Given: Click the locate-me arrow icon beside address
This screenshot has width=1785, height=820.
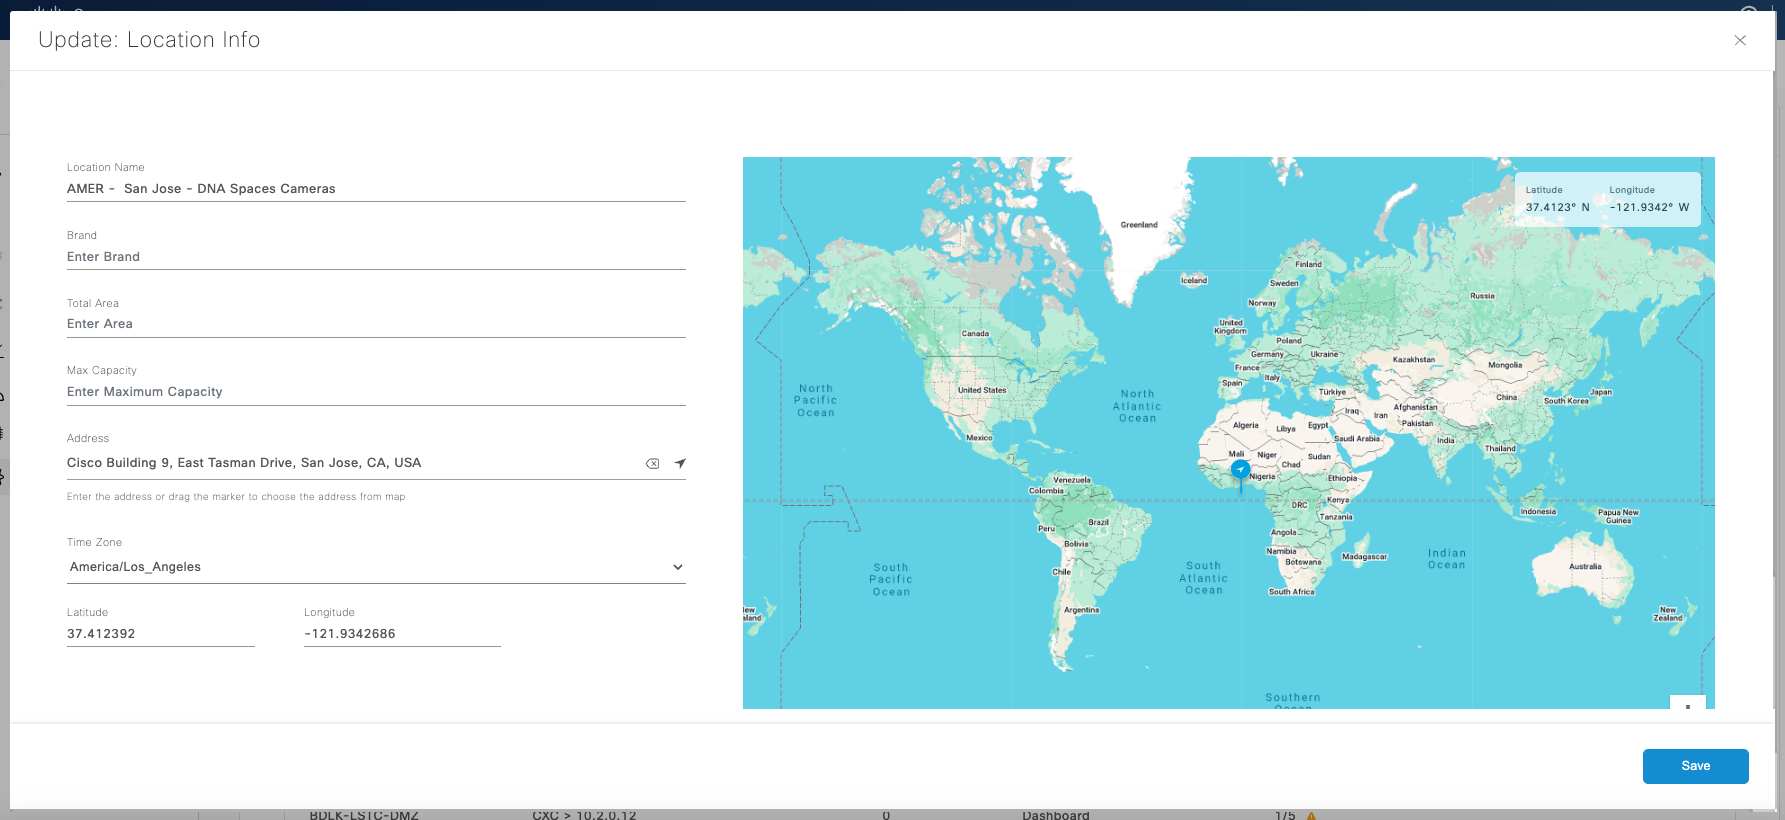Looking at the screenshot, I should tap(680, 463).
